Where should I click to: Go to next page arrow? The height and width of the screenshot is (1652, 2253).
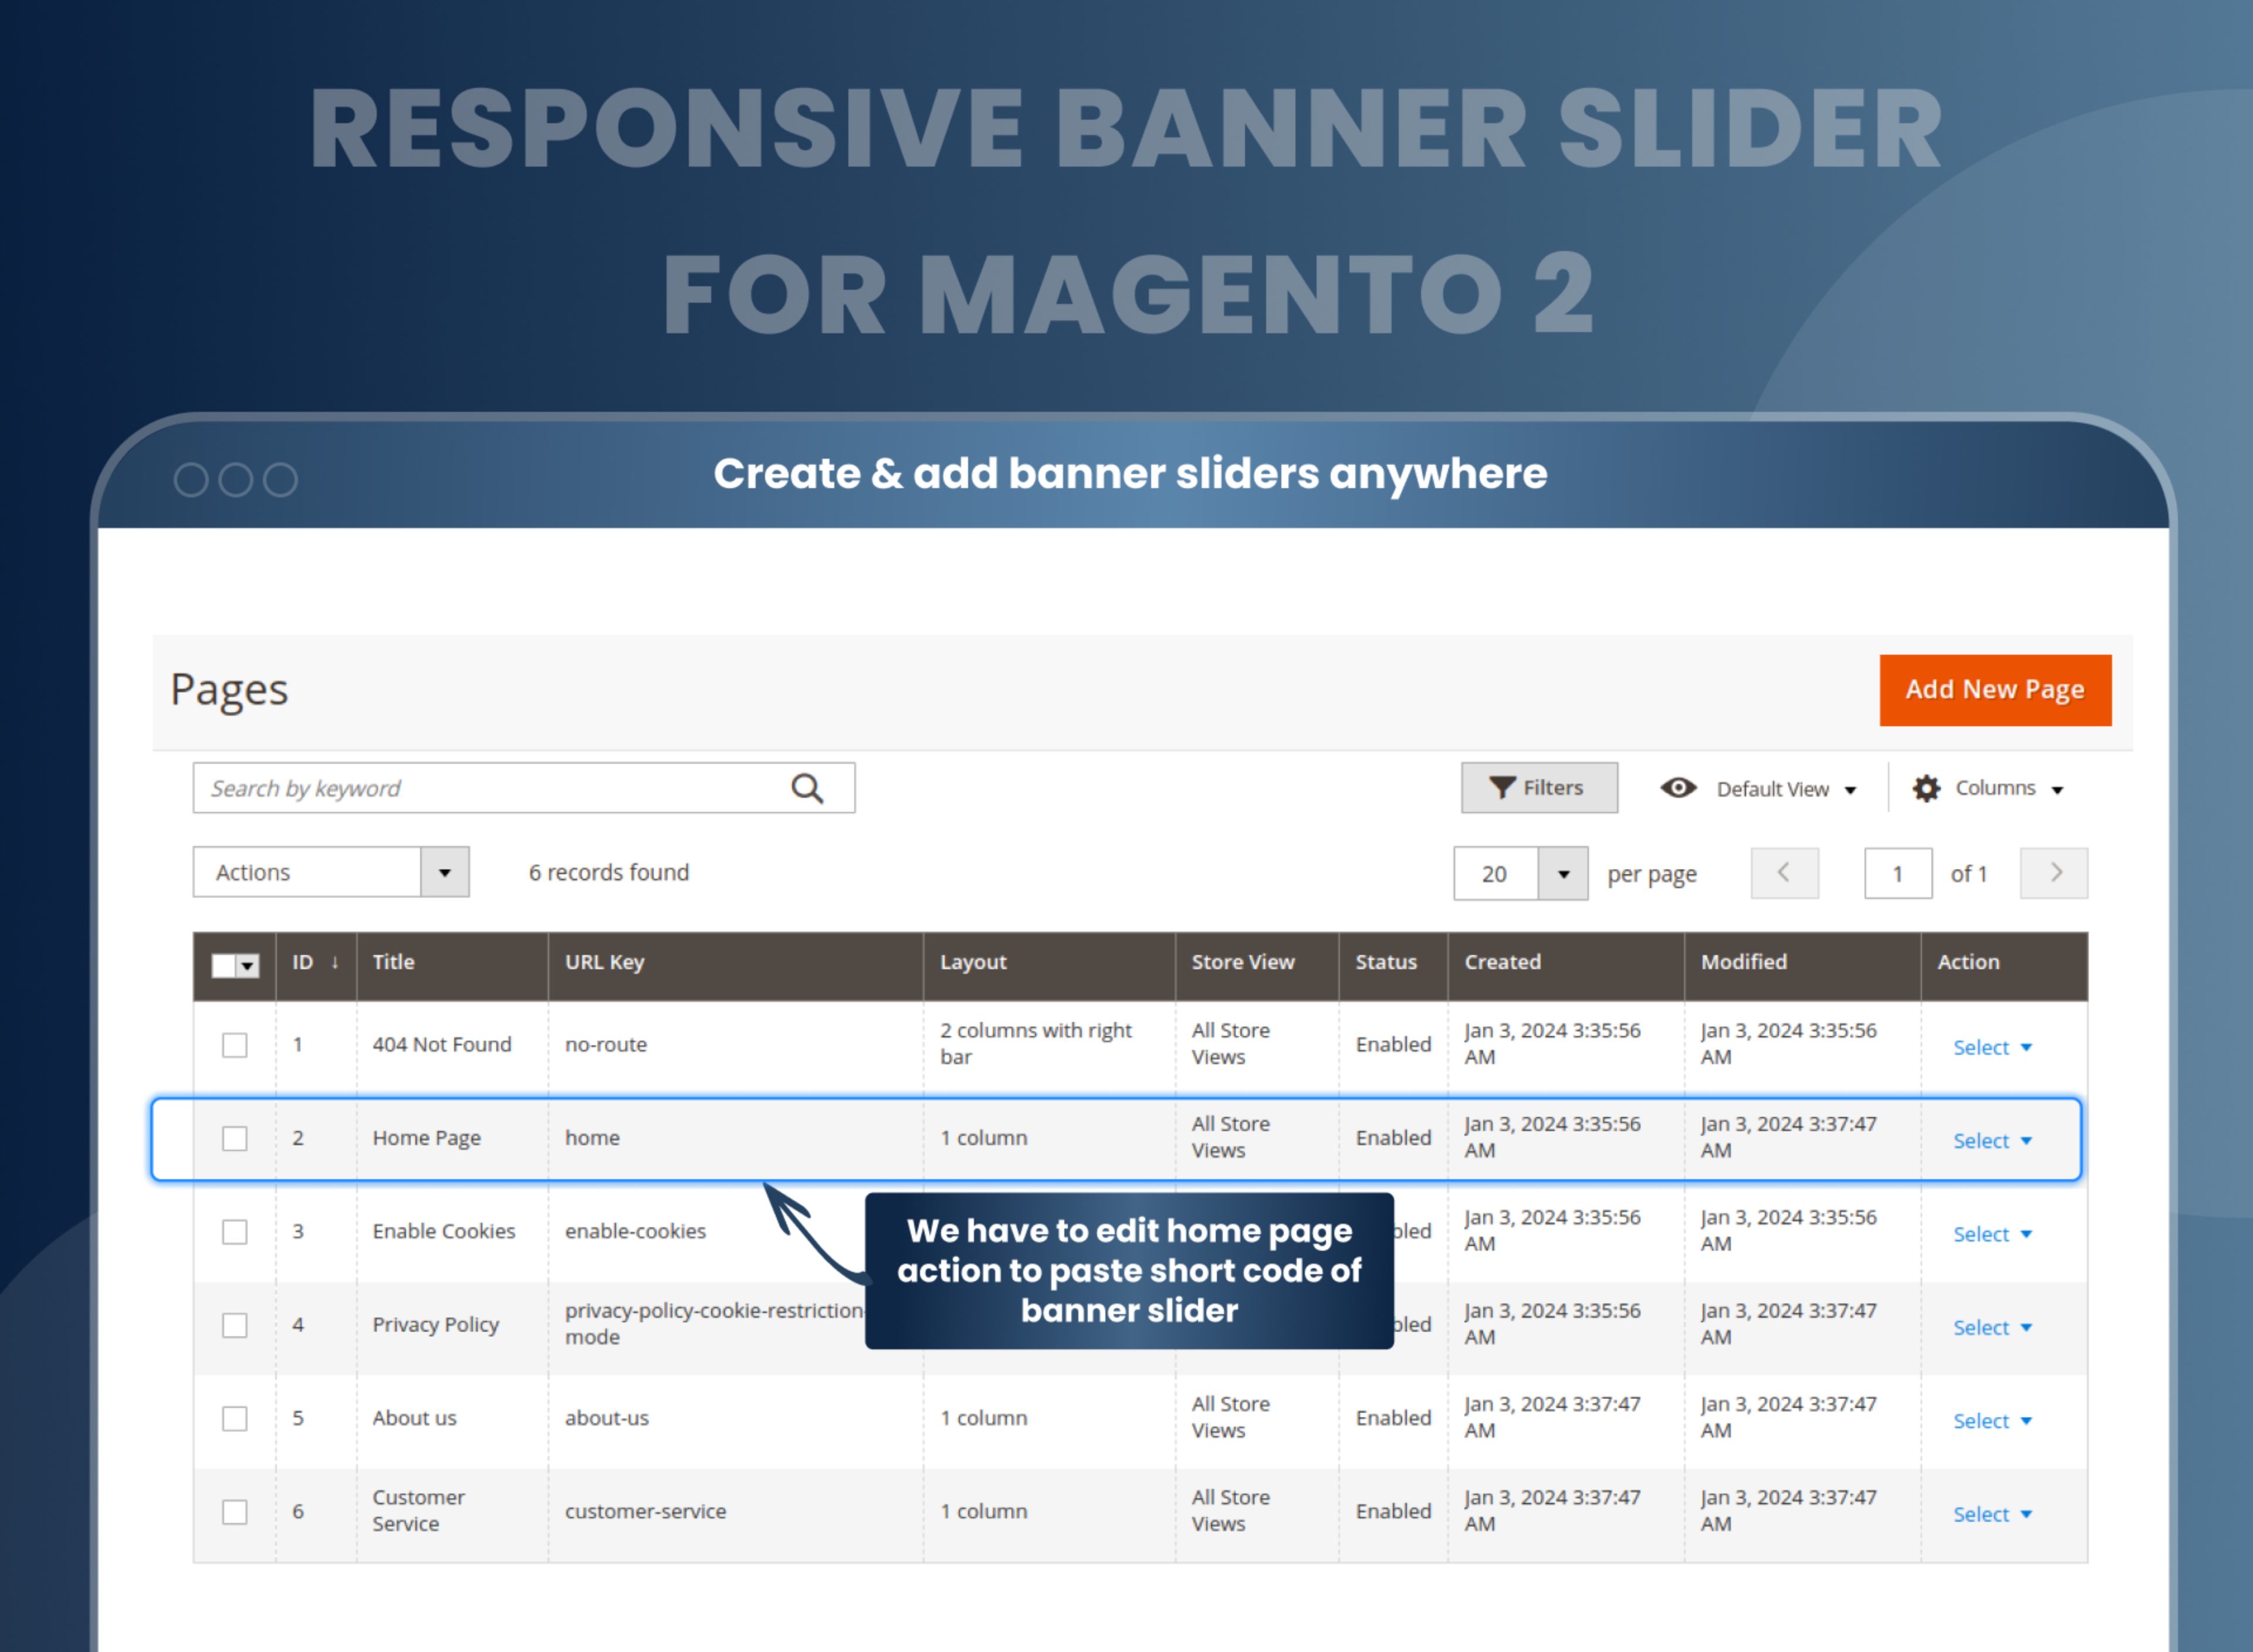(x=2054, y=873)
